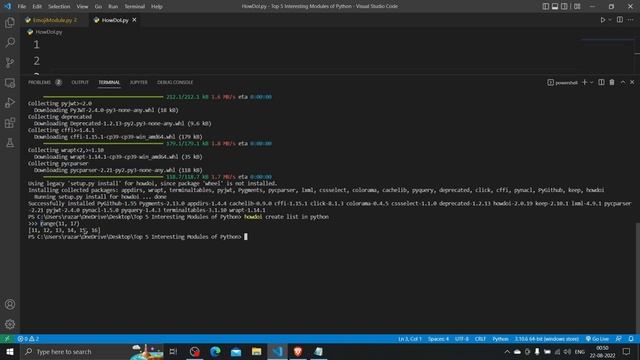Open the notifications bell in status bar

pos(631,339)
